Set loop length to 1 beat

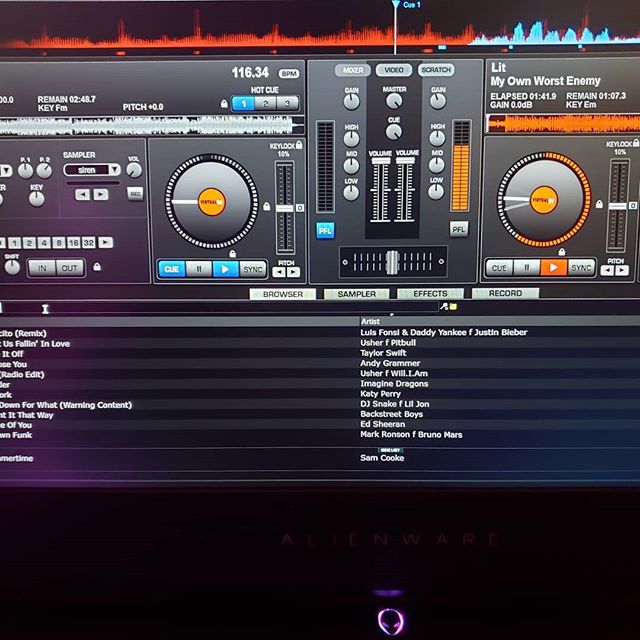[15, 243]
